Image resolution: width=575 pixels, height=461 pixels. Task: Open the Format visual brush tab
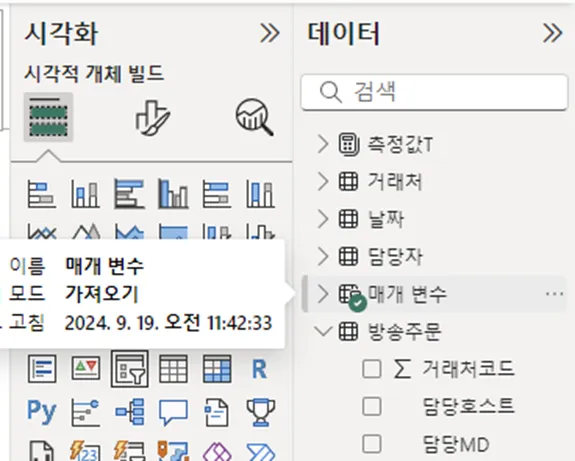[152, 118]
